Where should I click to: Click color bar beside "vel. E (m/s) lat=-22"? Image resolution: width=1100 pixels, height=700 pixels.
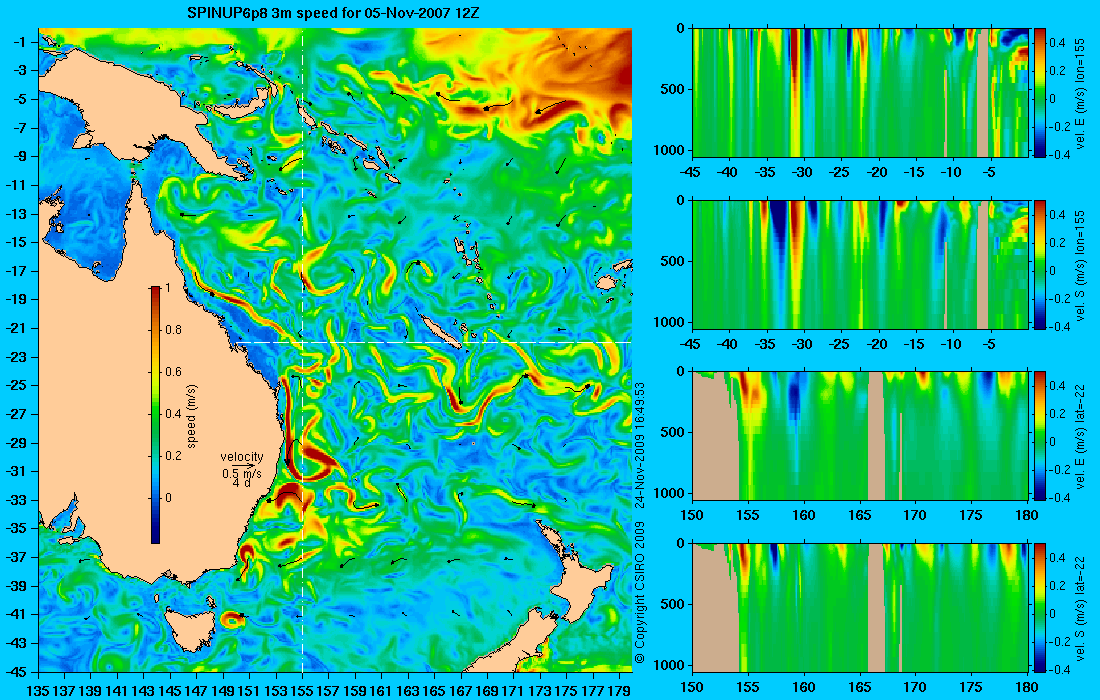[x=1039, y=436]
